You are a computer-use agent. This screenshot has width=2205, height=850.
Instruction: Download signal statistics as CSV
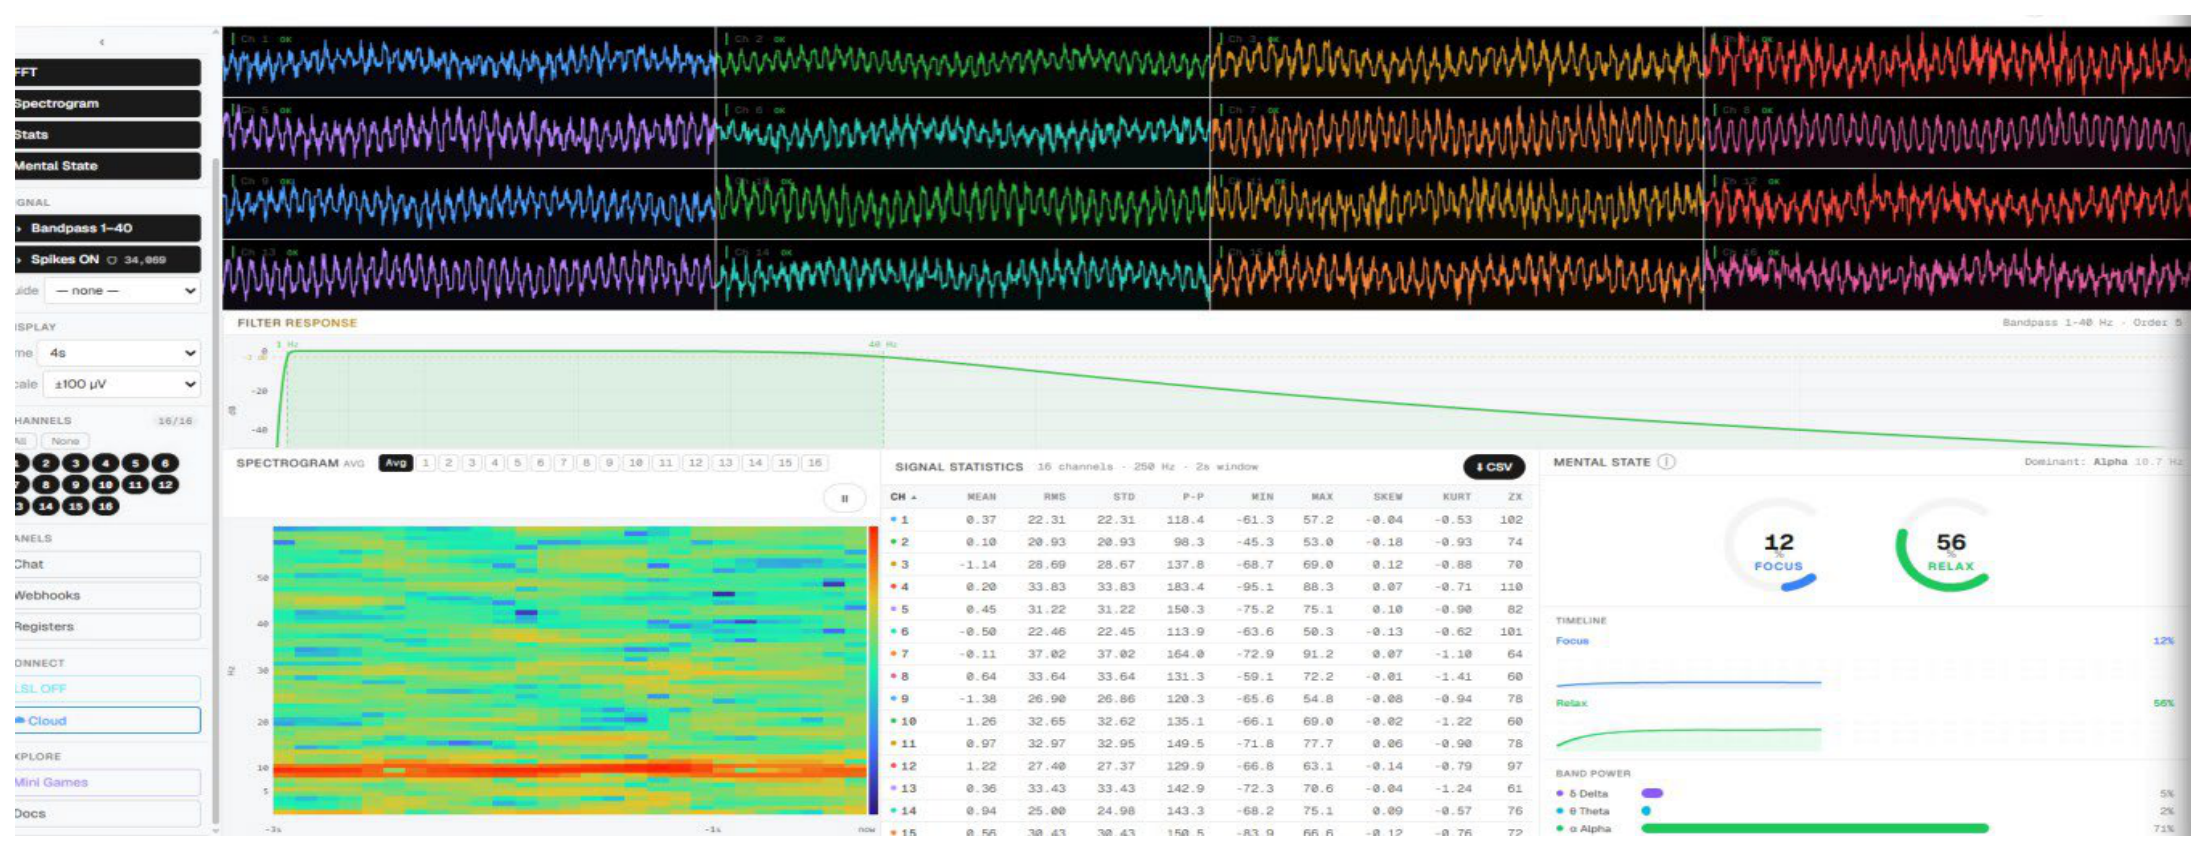[x=1494, y=467]
